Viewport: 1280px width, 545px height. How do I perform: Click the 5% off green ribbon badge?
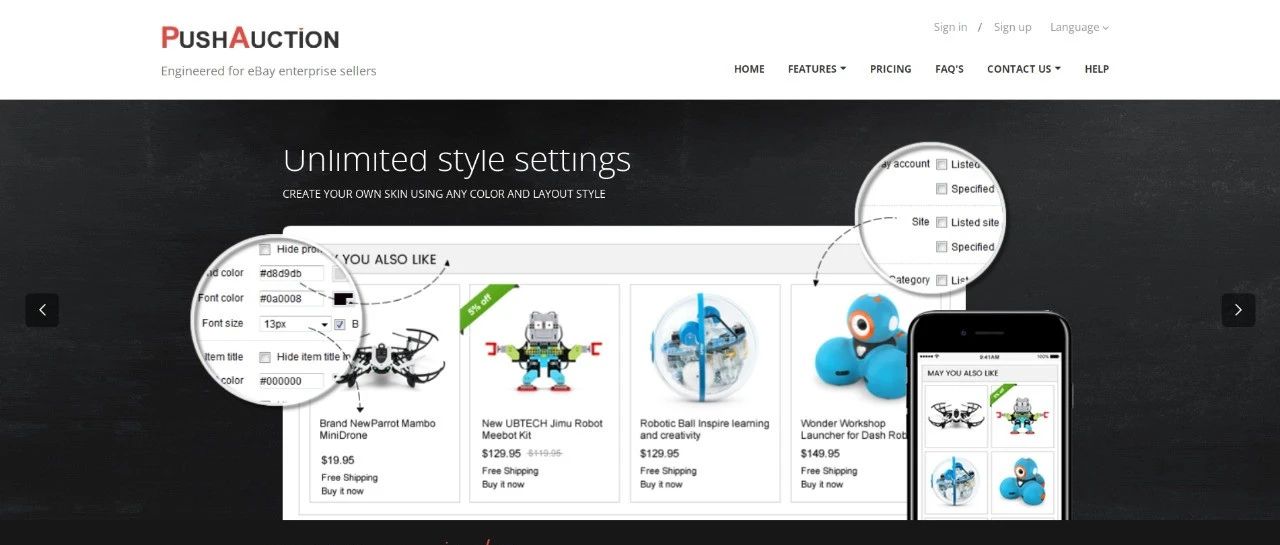point(487,307)
